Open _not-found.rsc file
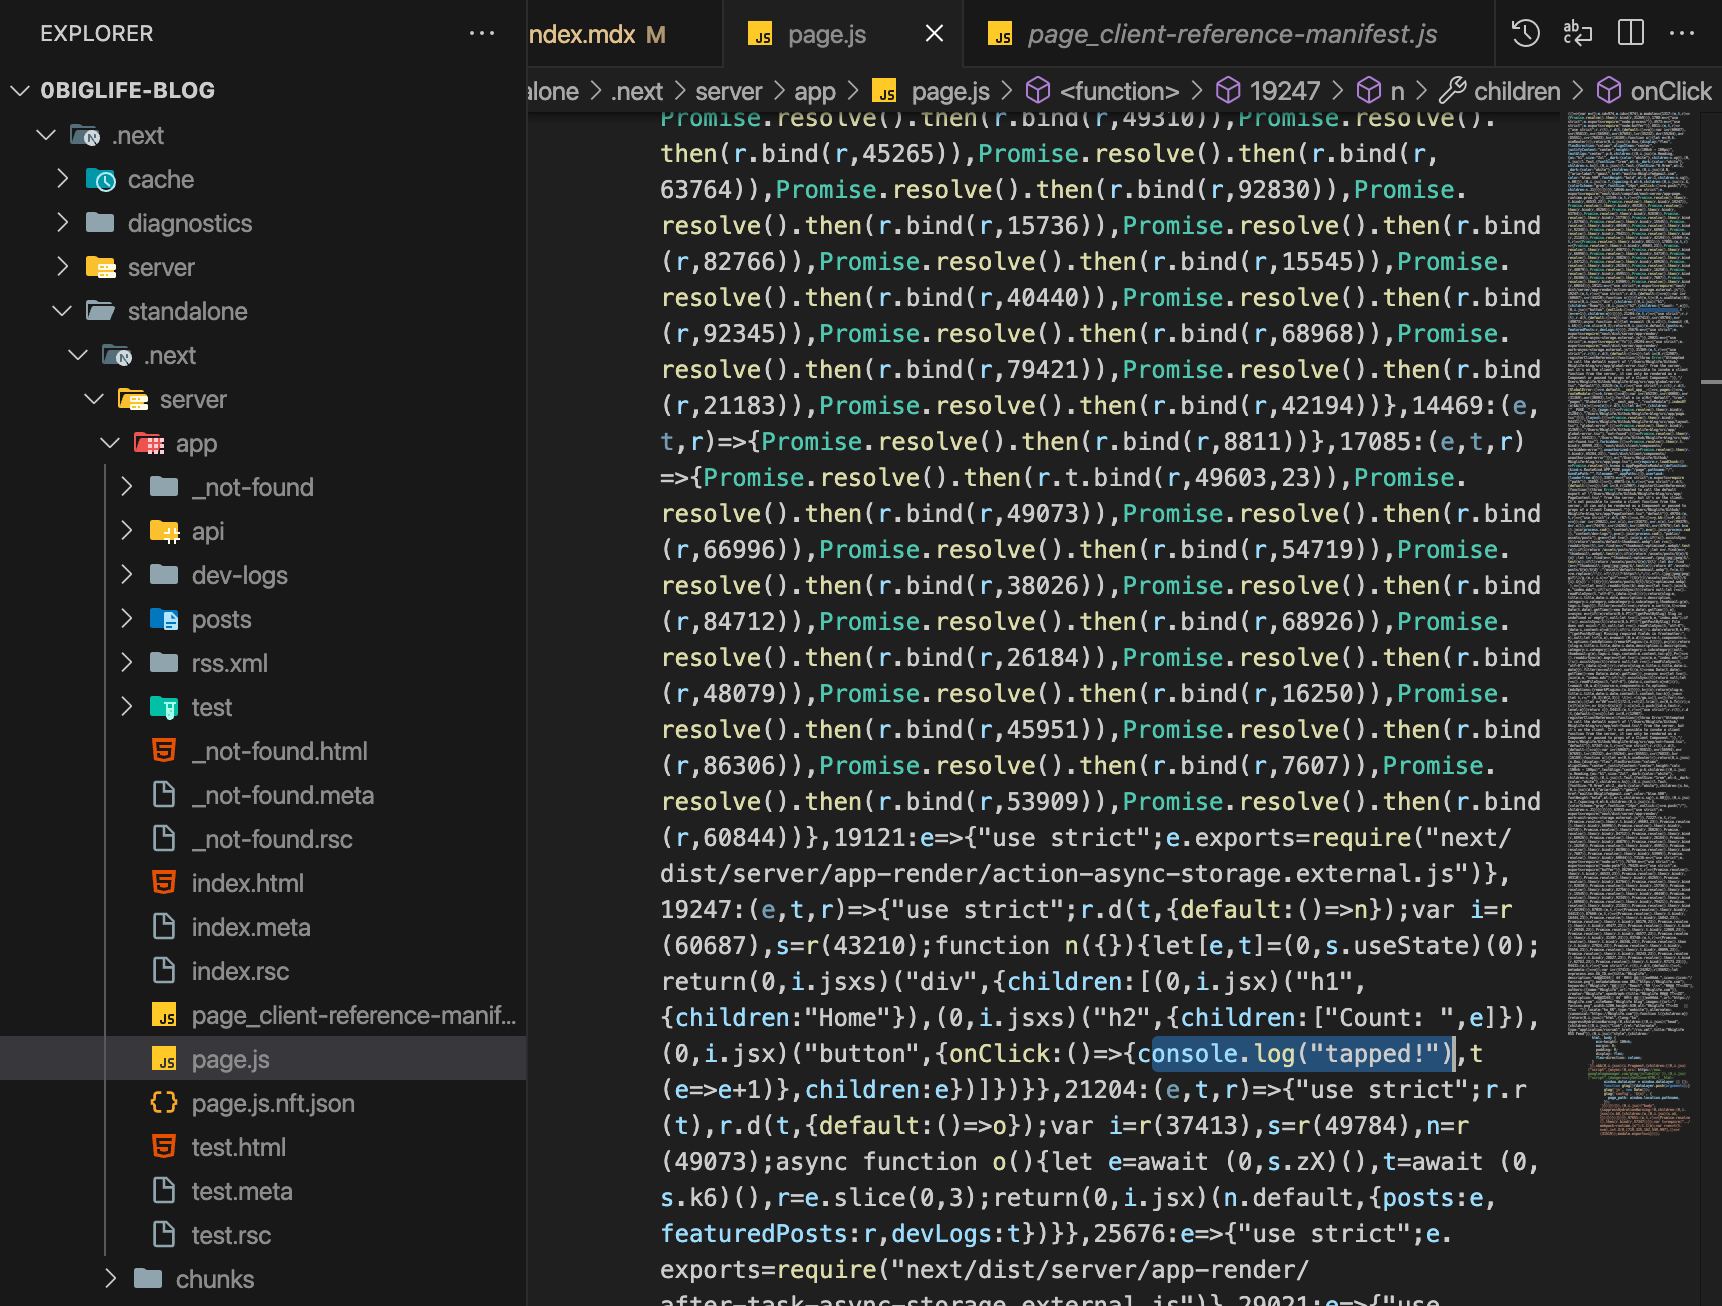Image resolution: width=1722 pixels, height=1306 pixels. tap(272, 839)
